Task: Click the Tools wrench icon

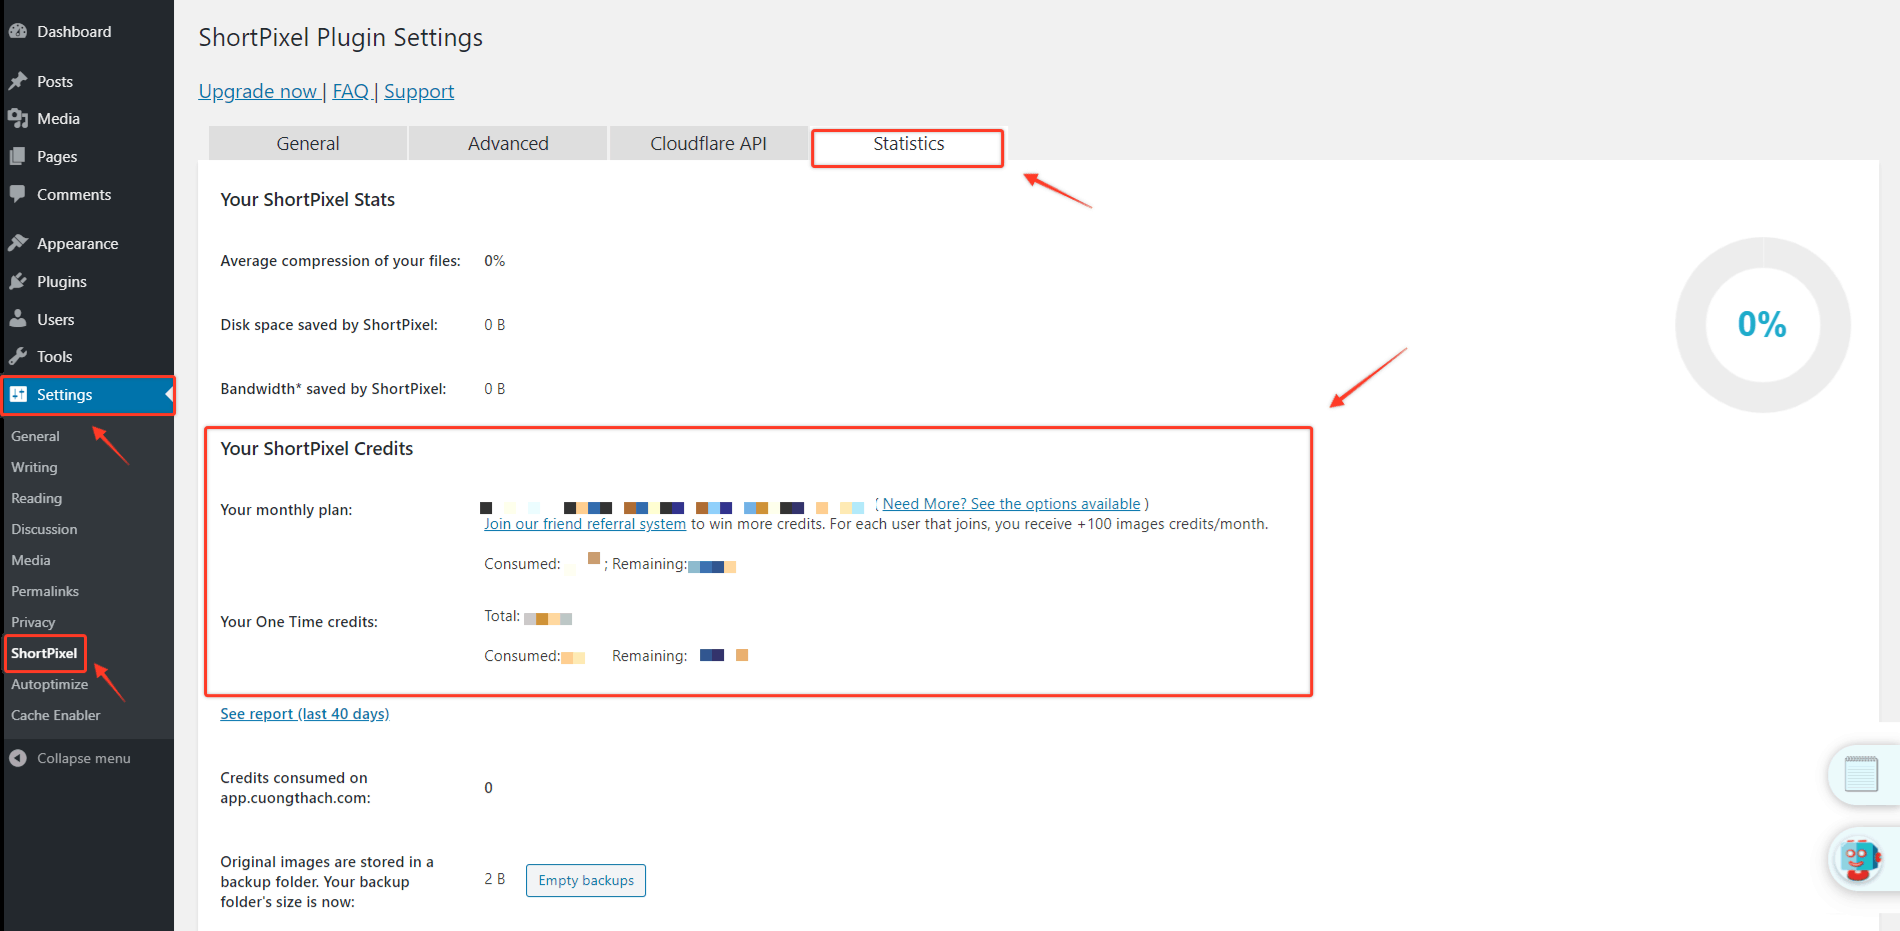Action: [x=18, y=356]
